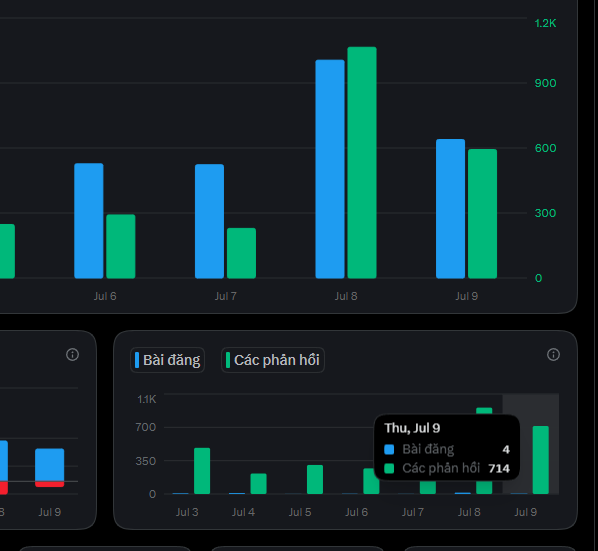Click Jul 4 label in replies chart
The image size is (598, 551).
tap(243, 512)
